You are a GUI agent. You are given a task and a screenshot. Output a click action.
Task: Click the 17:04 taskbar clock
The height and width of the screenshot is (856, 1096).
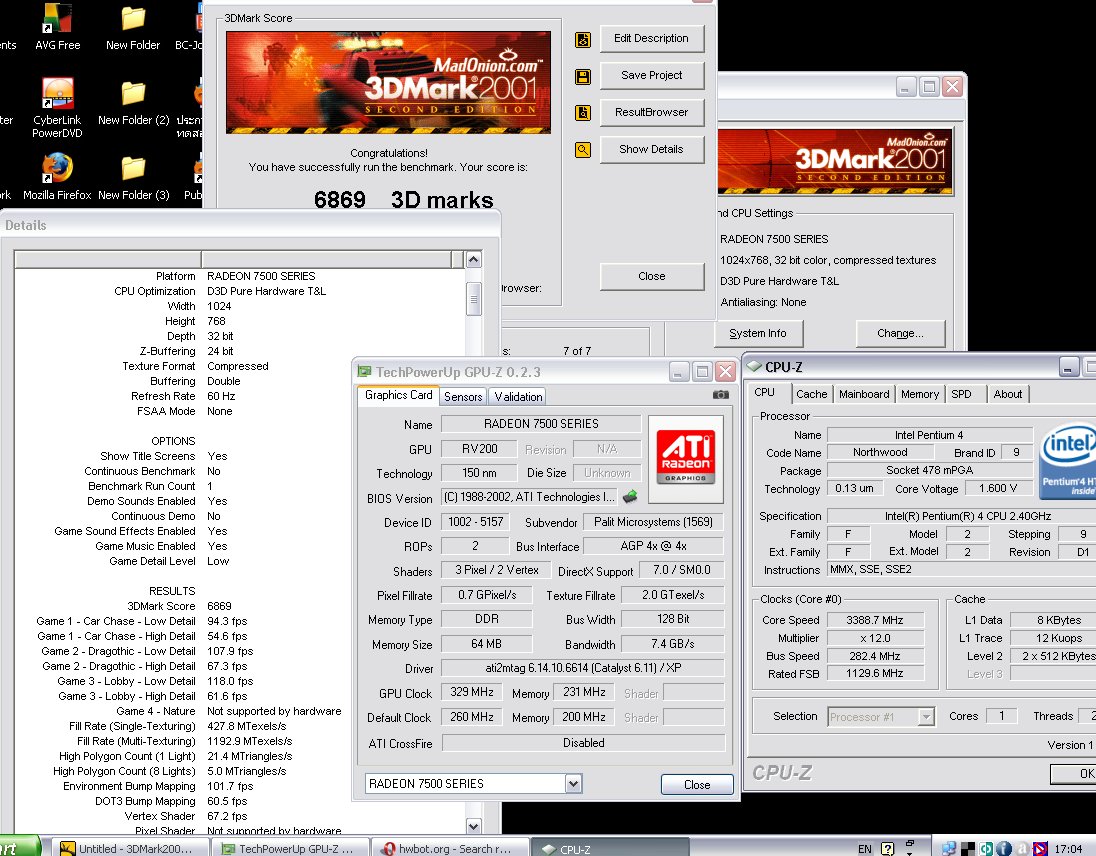point(1069,849)
